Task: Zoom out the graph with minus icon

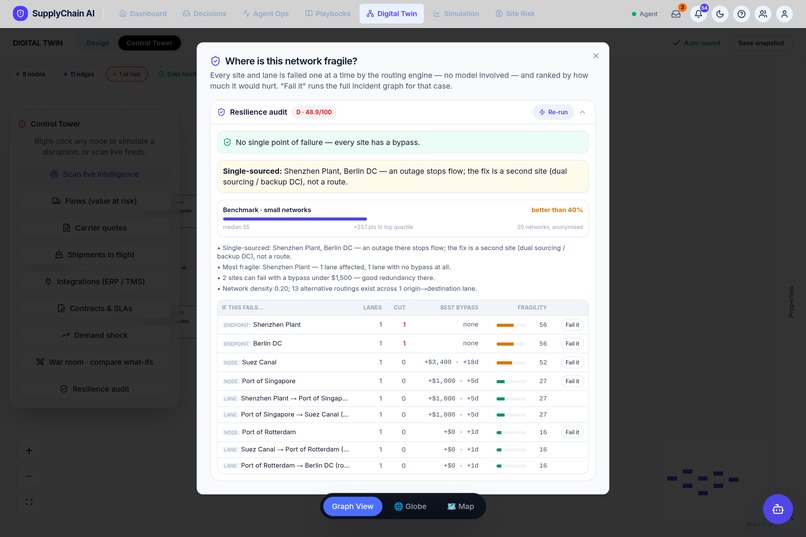Action: [29, 476]
